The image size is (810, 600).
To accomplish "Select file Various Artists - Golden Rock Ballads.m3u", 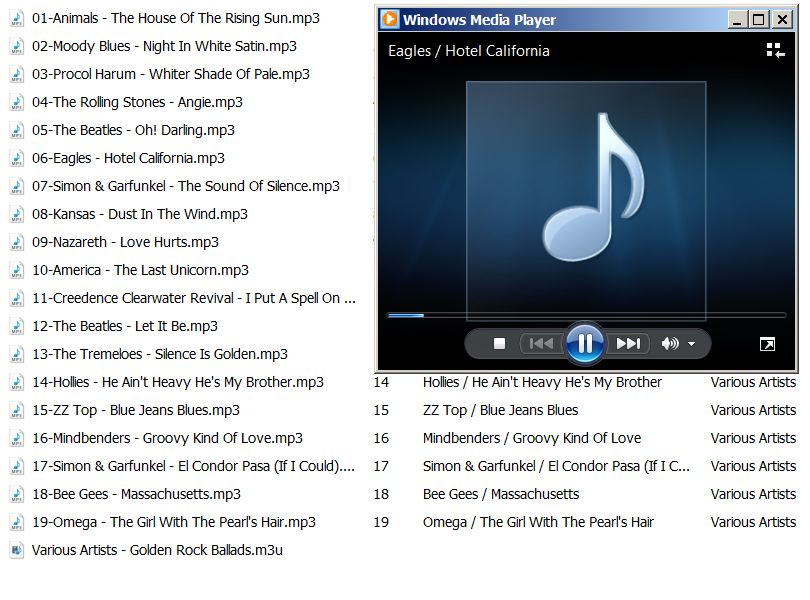I will [157, 549].
